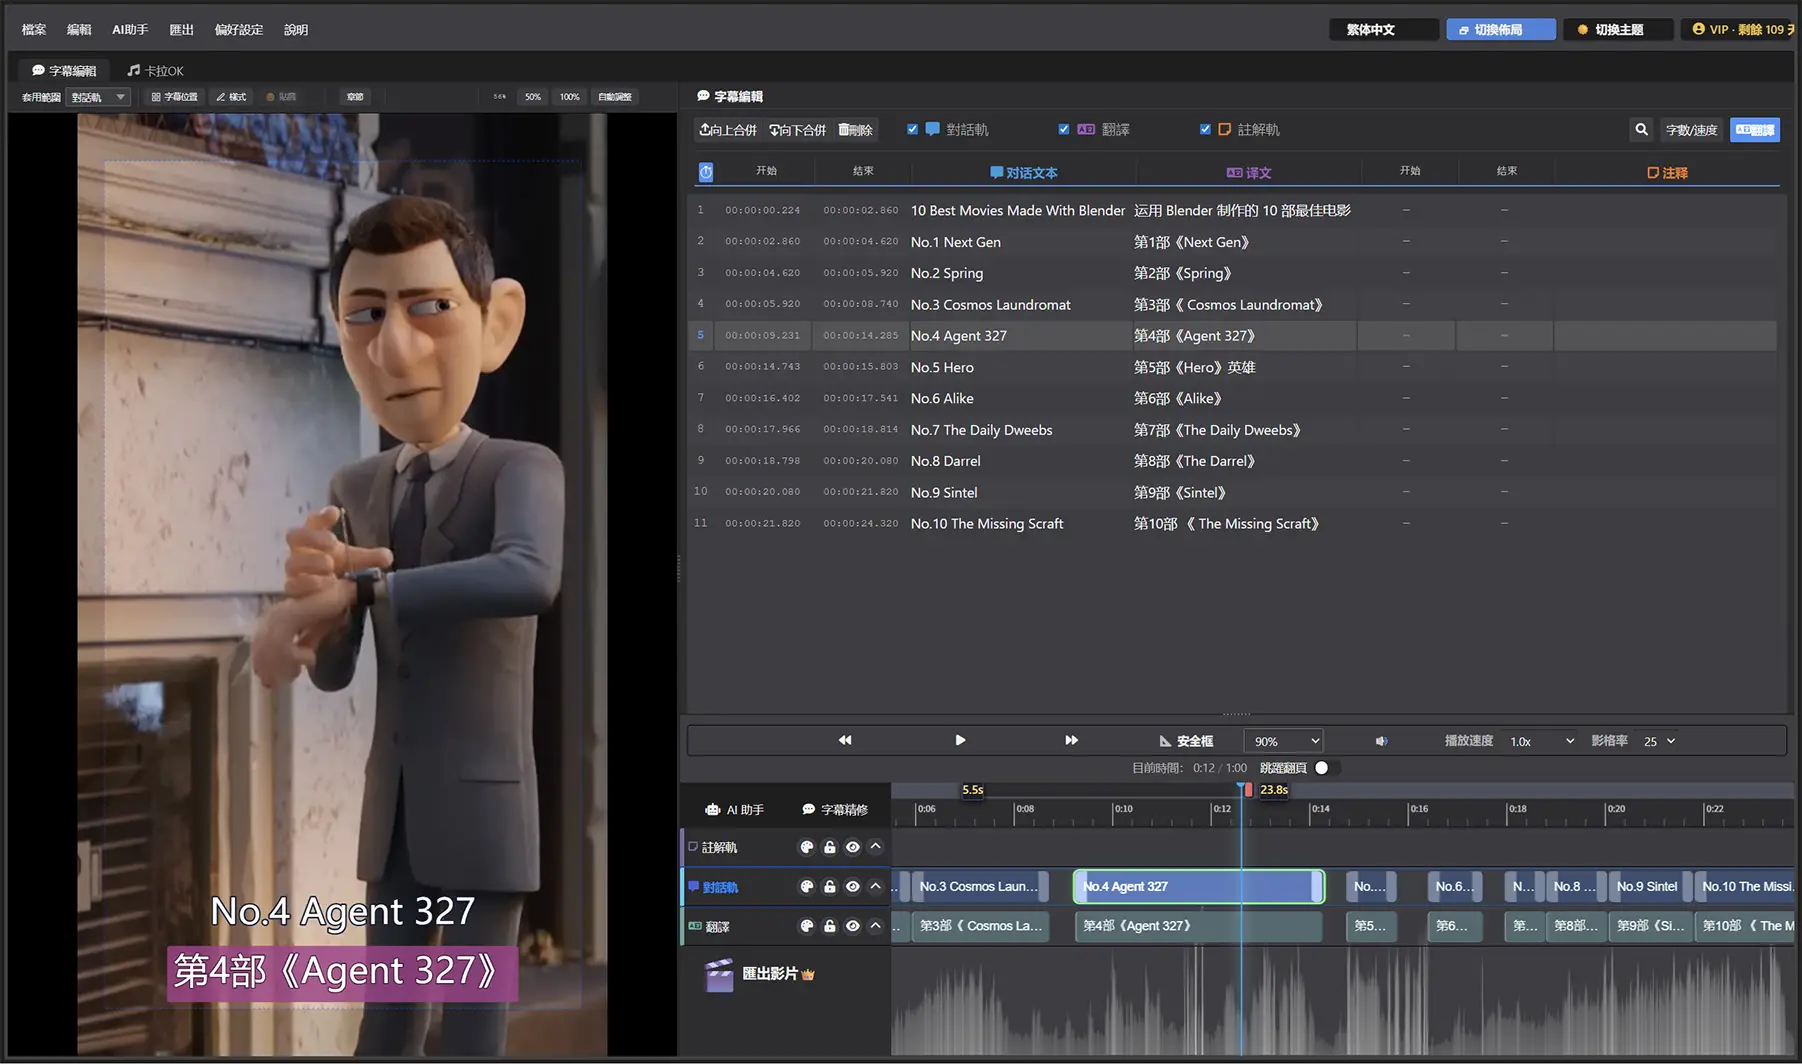Image resolution: width=1802 pixels, height=1064 pixels.
Task: Click the 5.5s range marker on timeline
Action: coord(973,790)
